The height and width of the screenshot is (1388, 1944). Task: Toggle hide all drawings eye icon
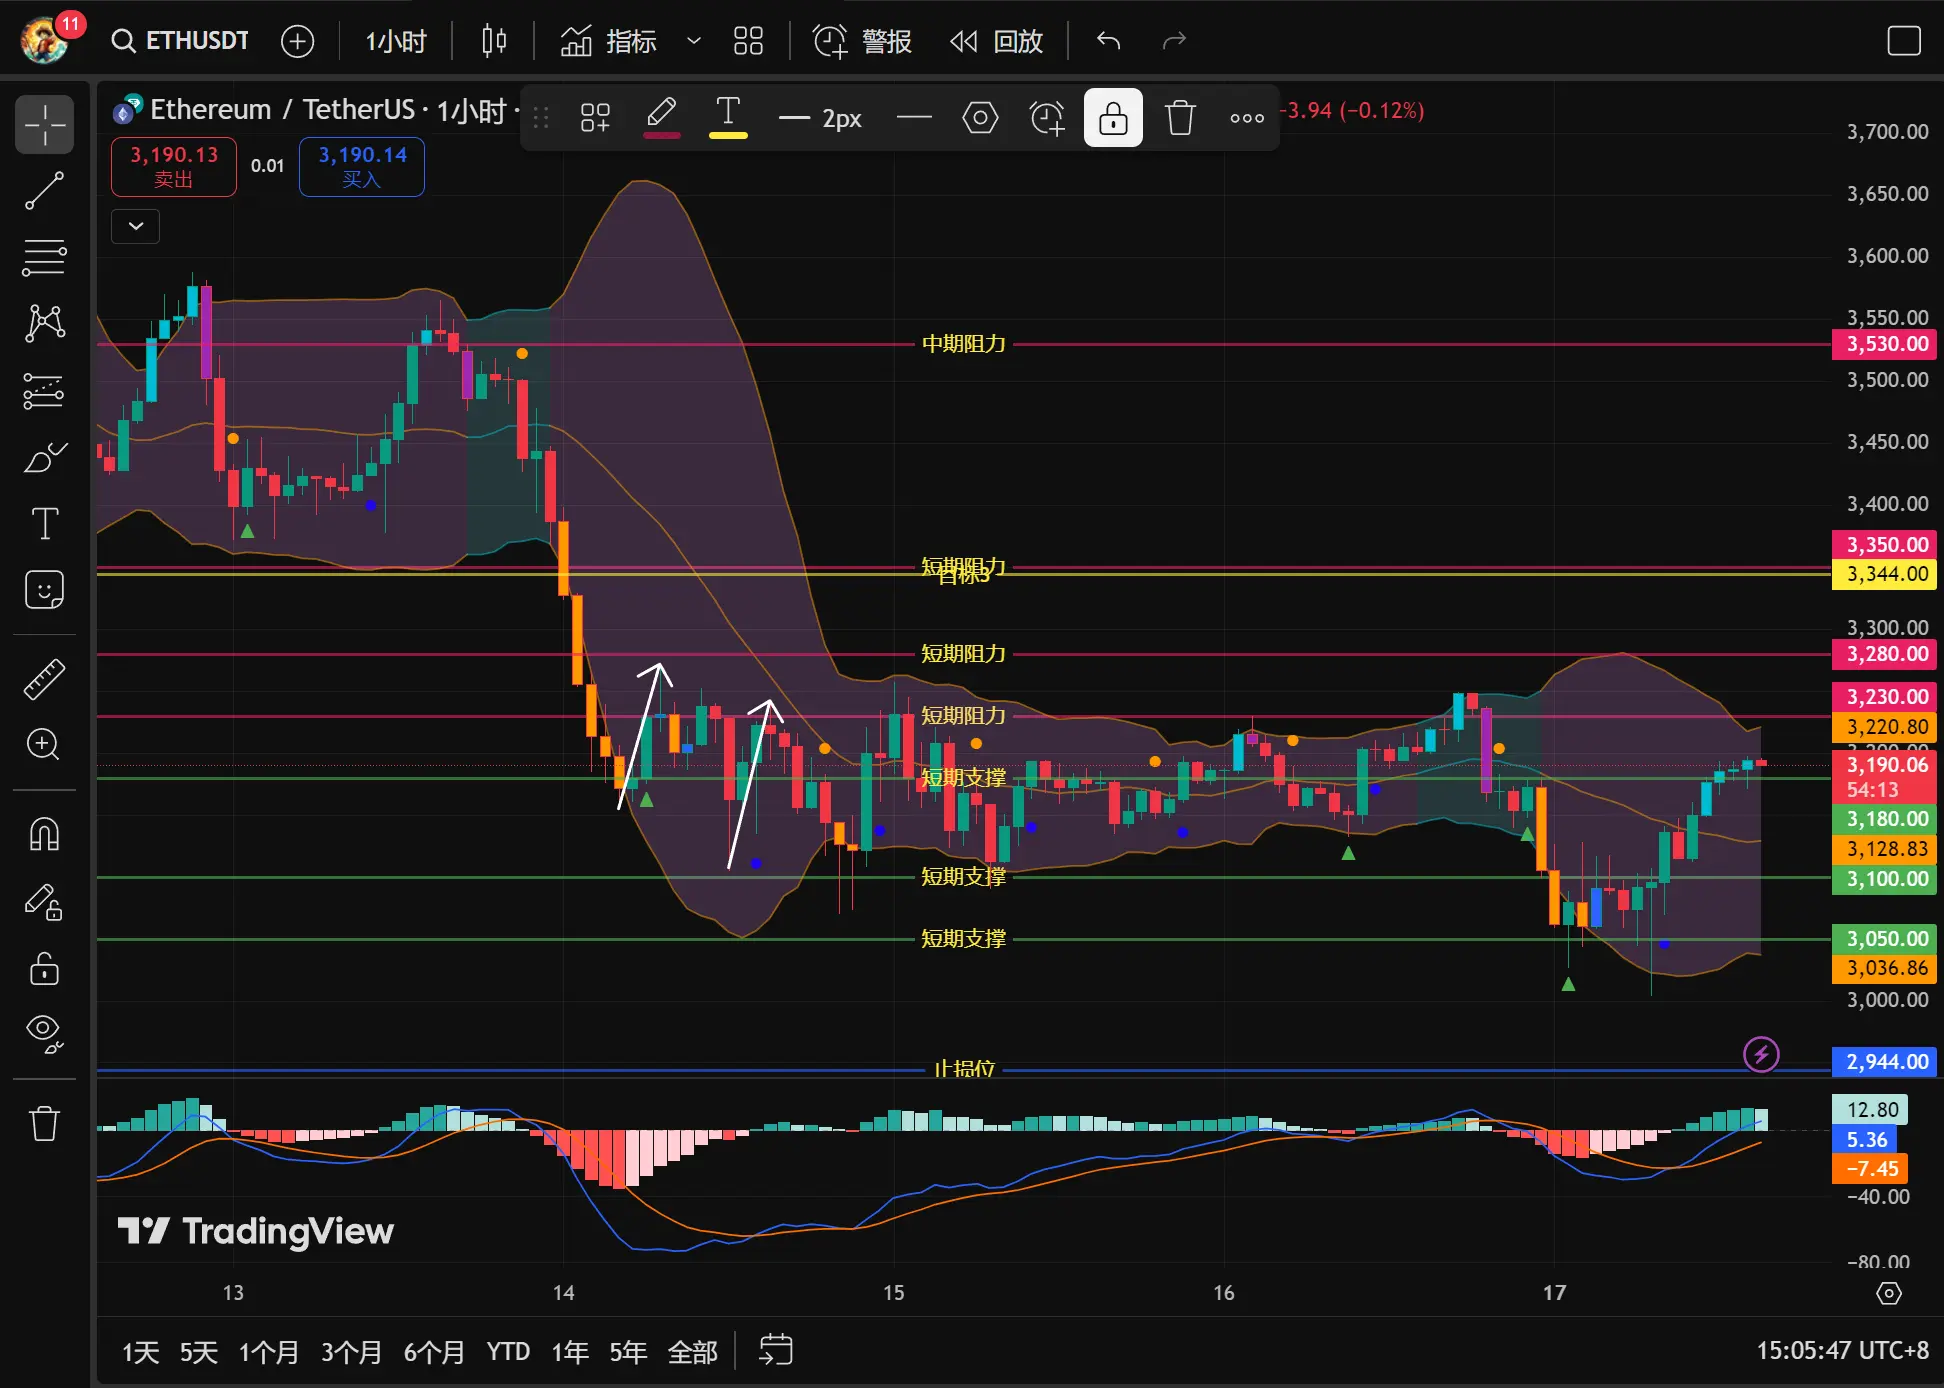[44, 1032]
